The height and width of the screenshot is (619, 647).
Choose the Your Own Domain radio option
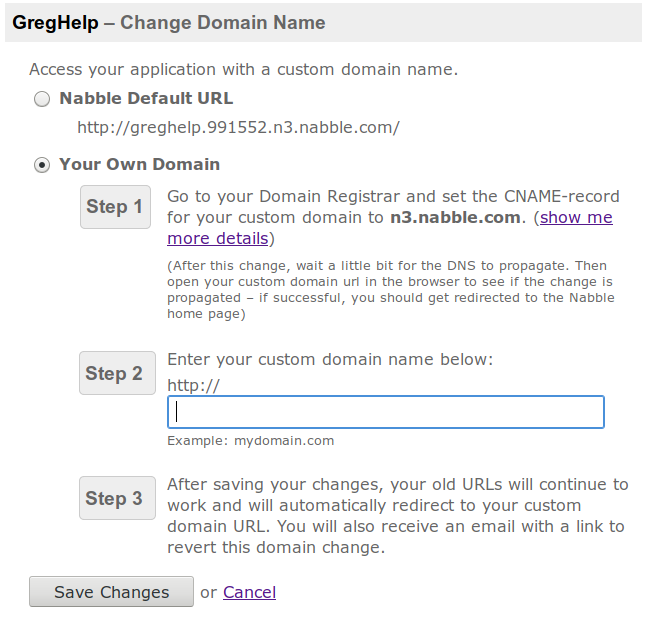[x=42, y=165]
